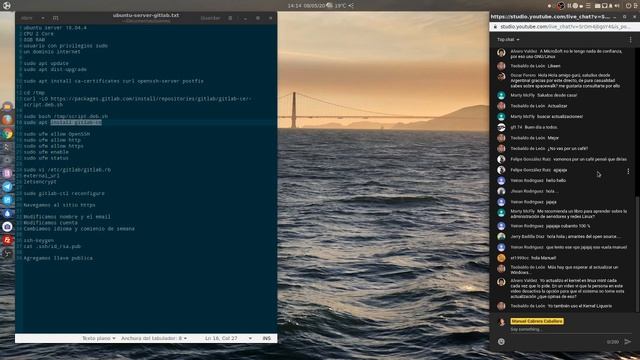The image size is (640, 360).
Task: Open the blue droplet dock icon
Action: pos(7,213)
